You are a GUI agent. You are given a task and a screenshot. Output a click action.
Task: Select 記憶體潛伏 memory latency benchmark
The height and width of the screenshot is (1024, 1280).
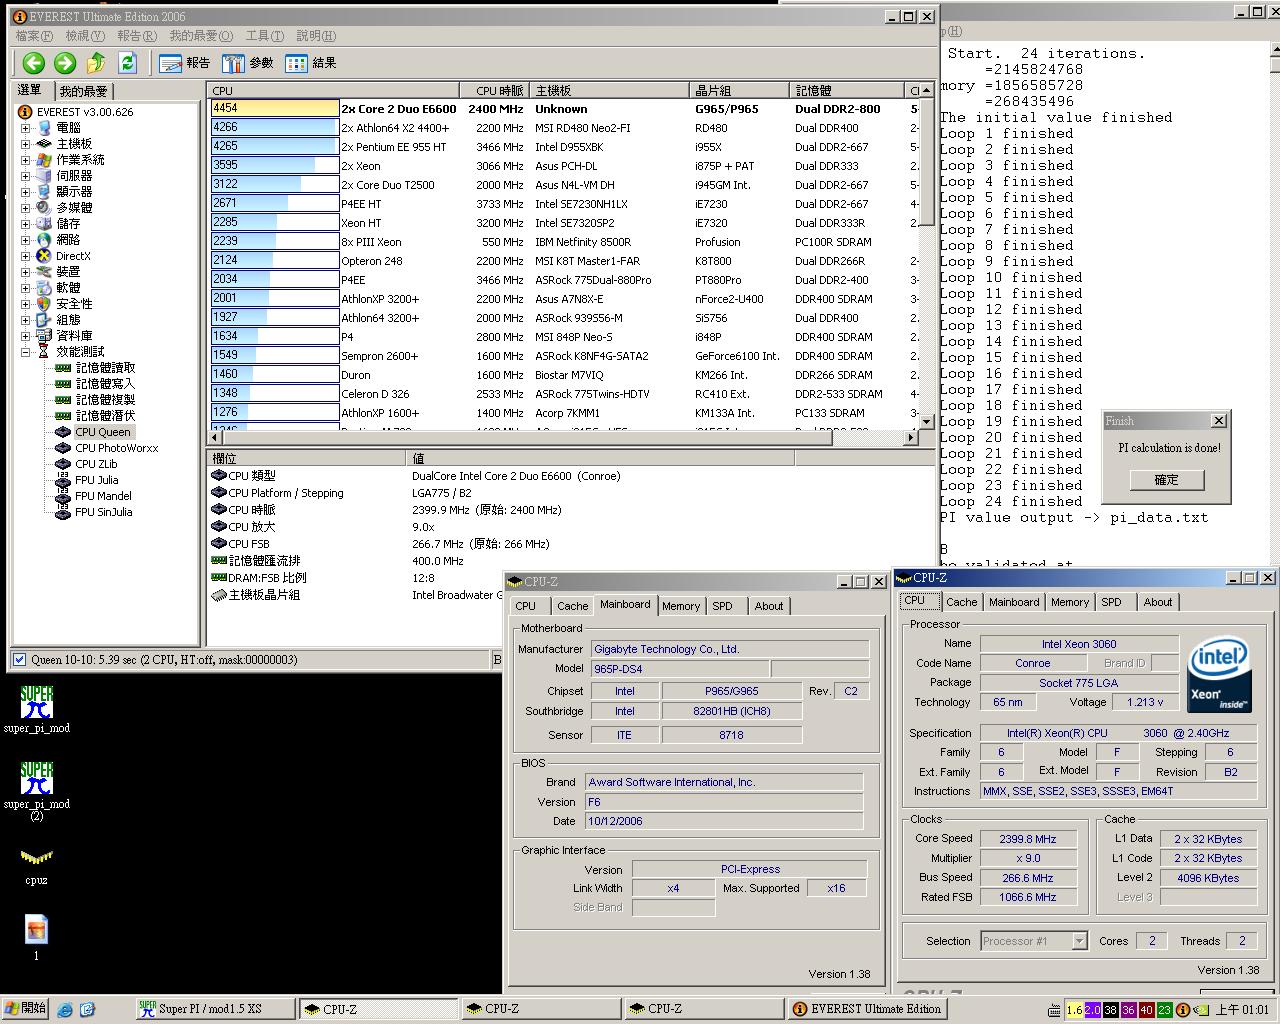95,416
